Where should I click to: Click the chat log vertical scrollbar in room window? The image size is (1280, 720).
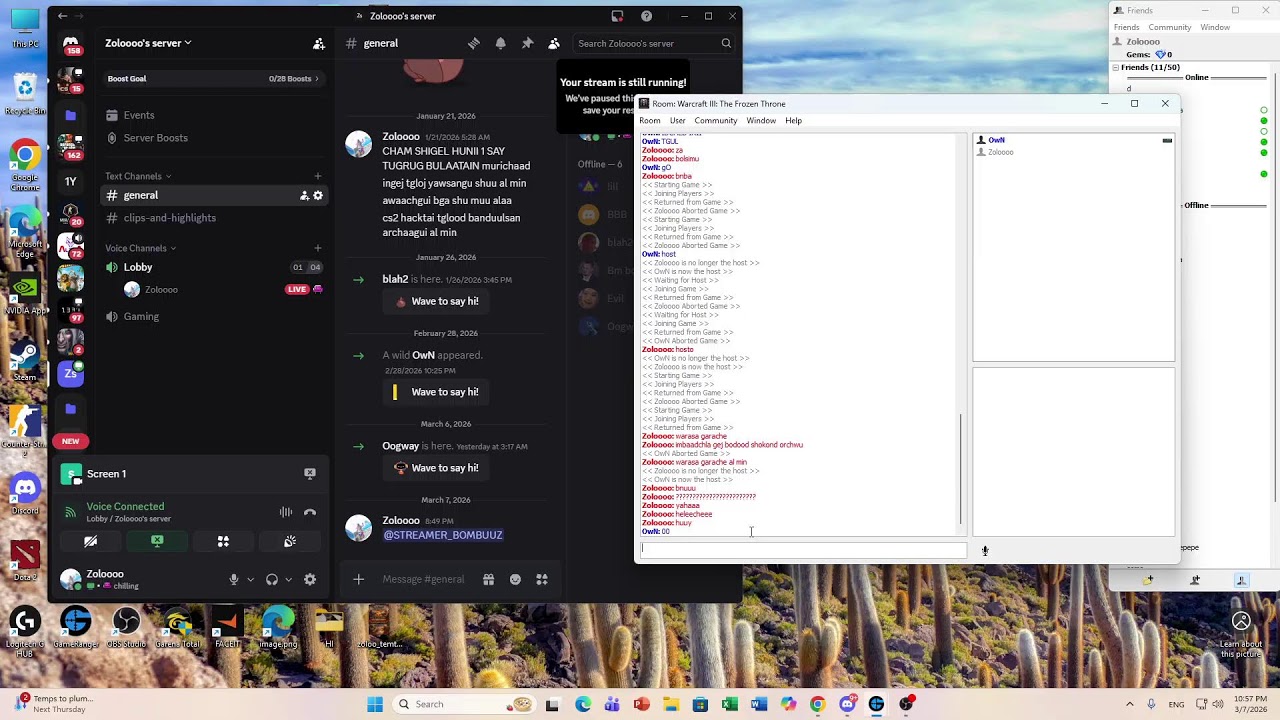(961, 470)
